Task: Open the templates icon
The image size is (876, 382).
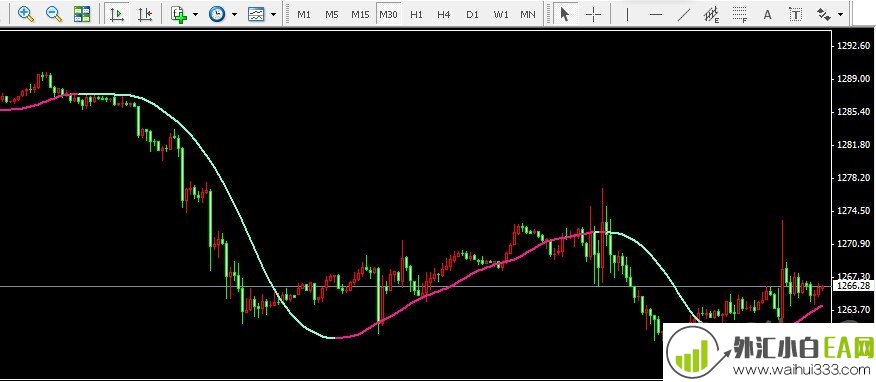Action: pyautogui.click(x=256, y=14)
